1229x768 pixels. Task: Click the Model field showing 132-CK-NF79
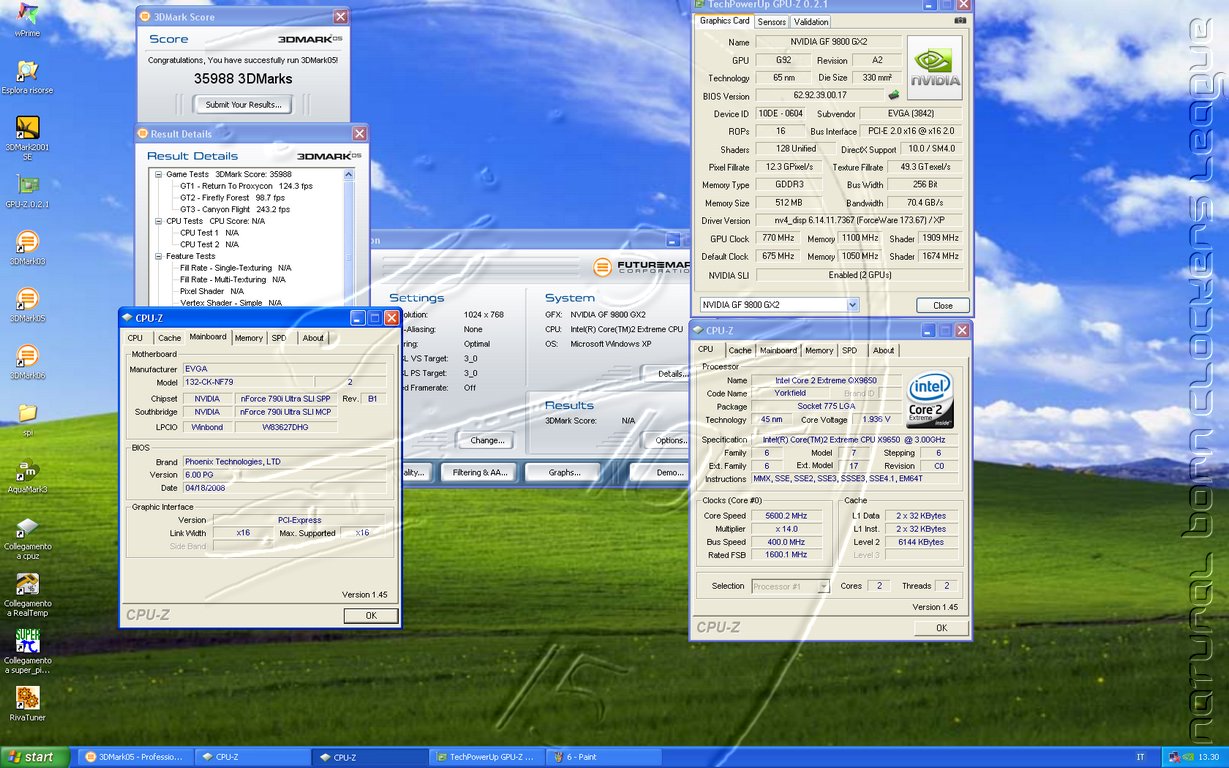(248, 382)
